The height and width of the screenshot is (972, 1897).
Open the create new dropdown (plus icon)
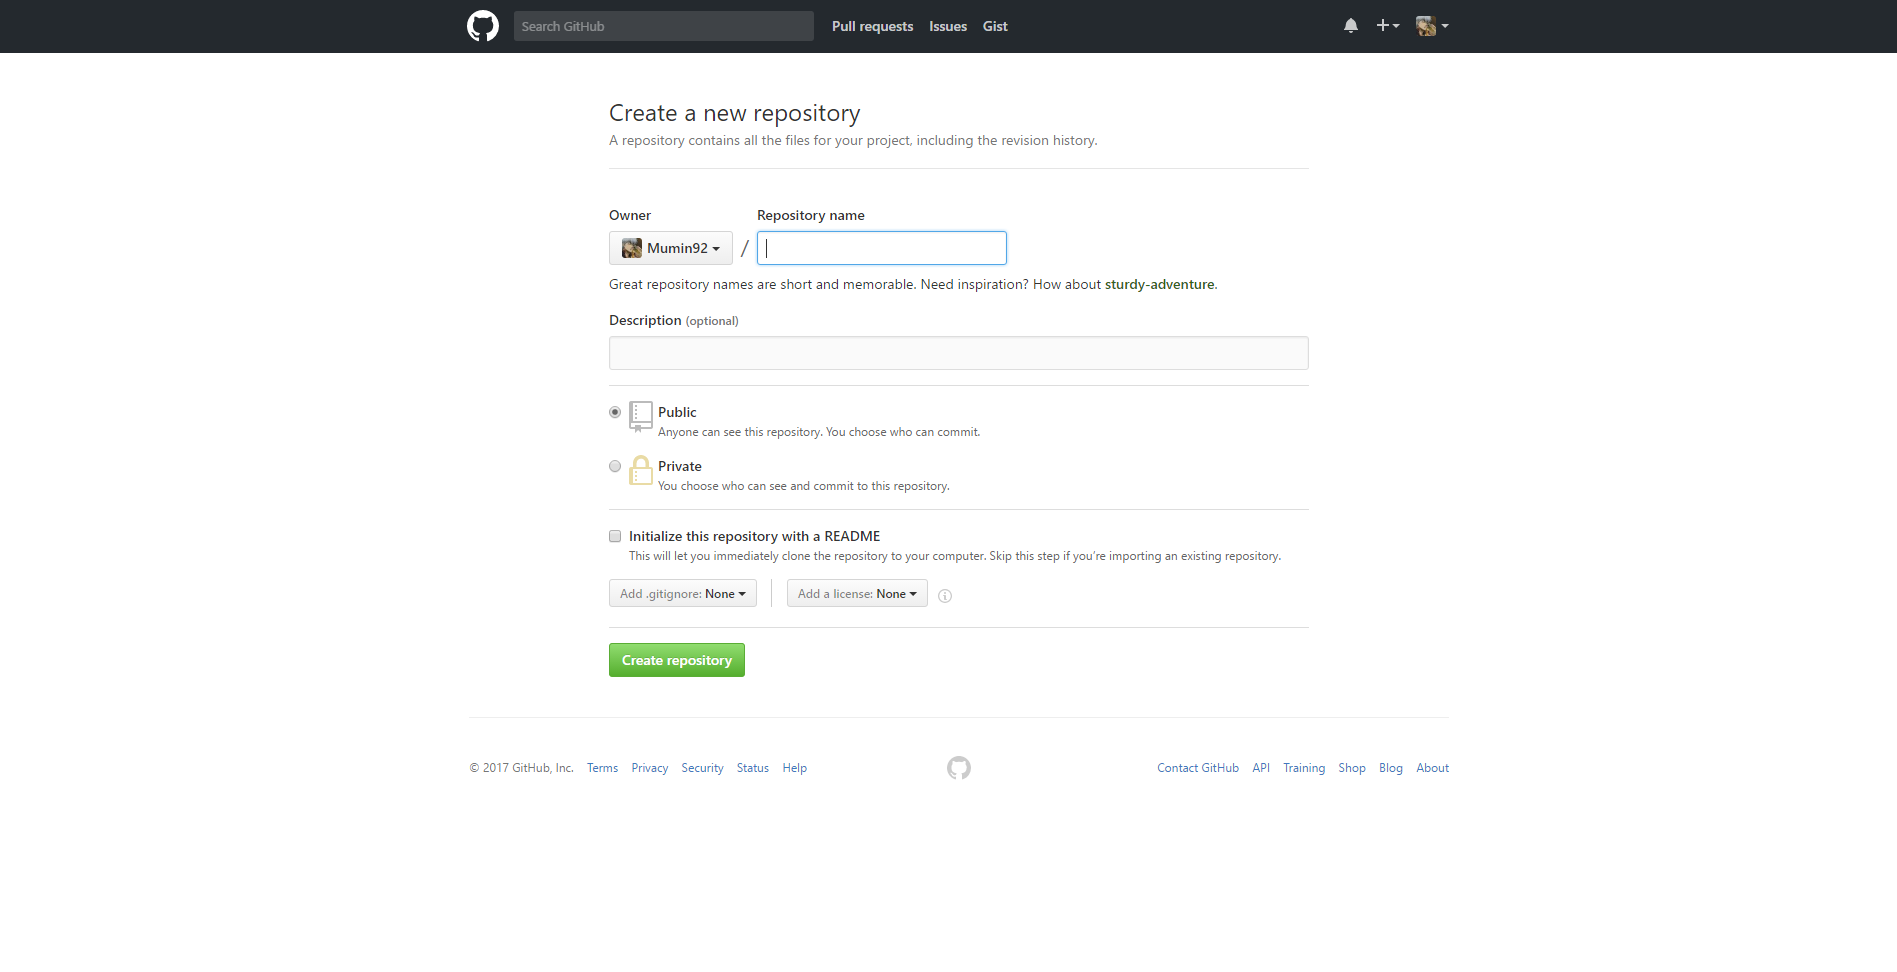point(1387,25)
